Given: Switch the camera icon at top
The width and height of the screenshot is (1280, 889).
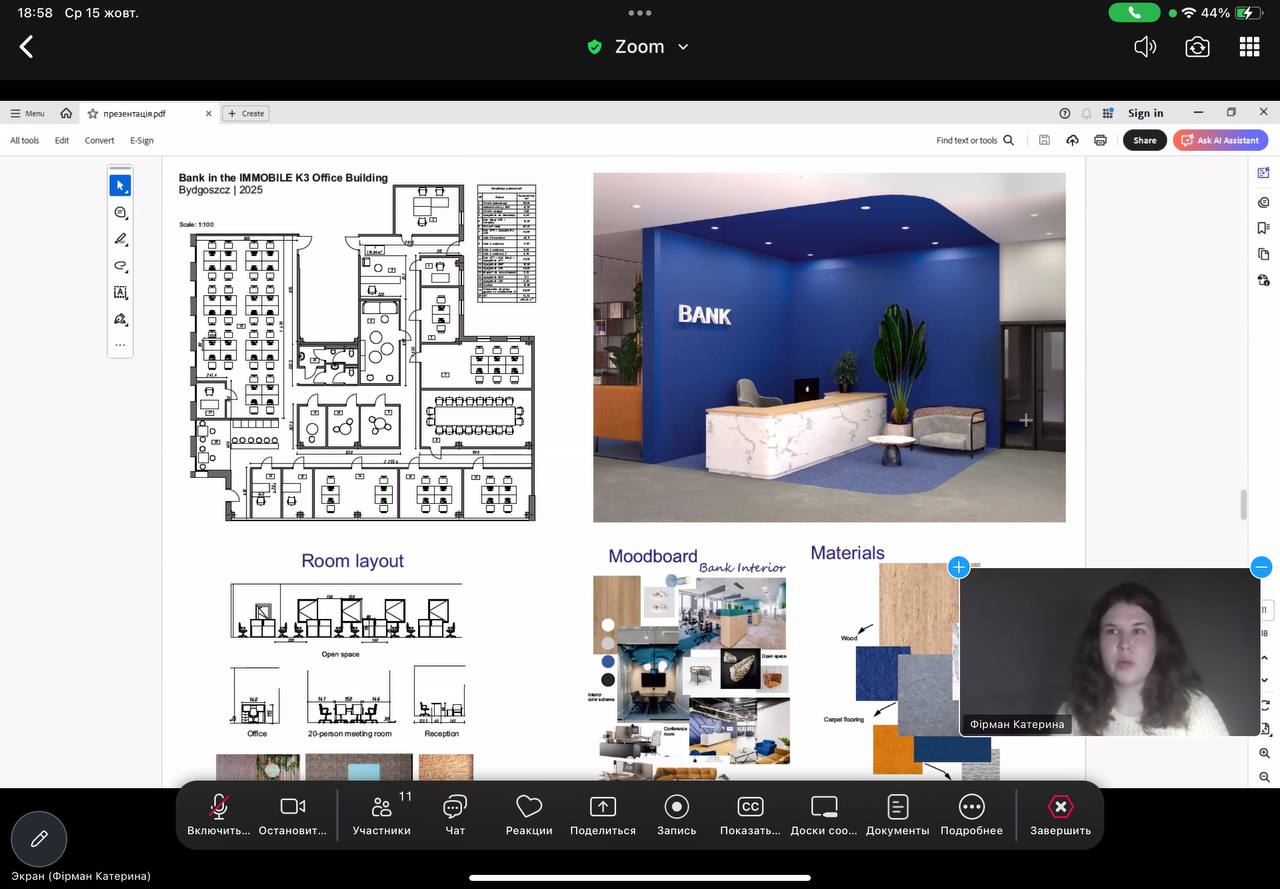Looking at the screenshot, I should pos(1197,47).
